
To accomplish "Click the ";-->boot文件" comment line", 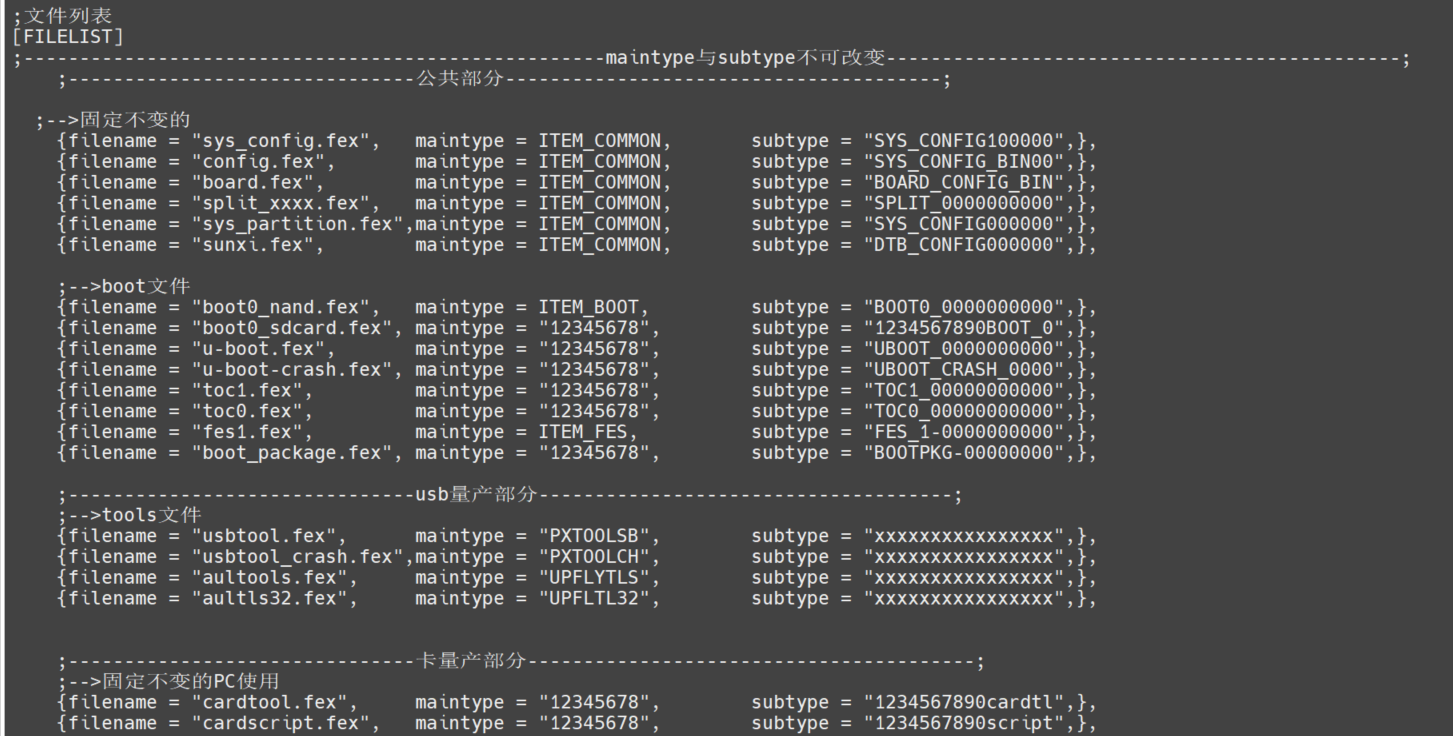I will coord(123,287).
